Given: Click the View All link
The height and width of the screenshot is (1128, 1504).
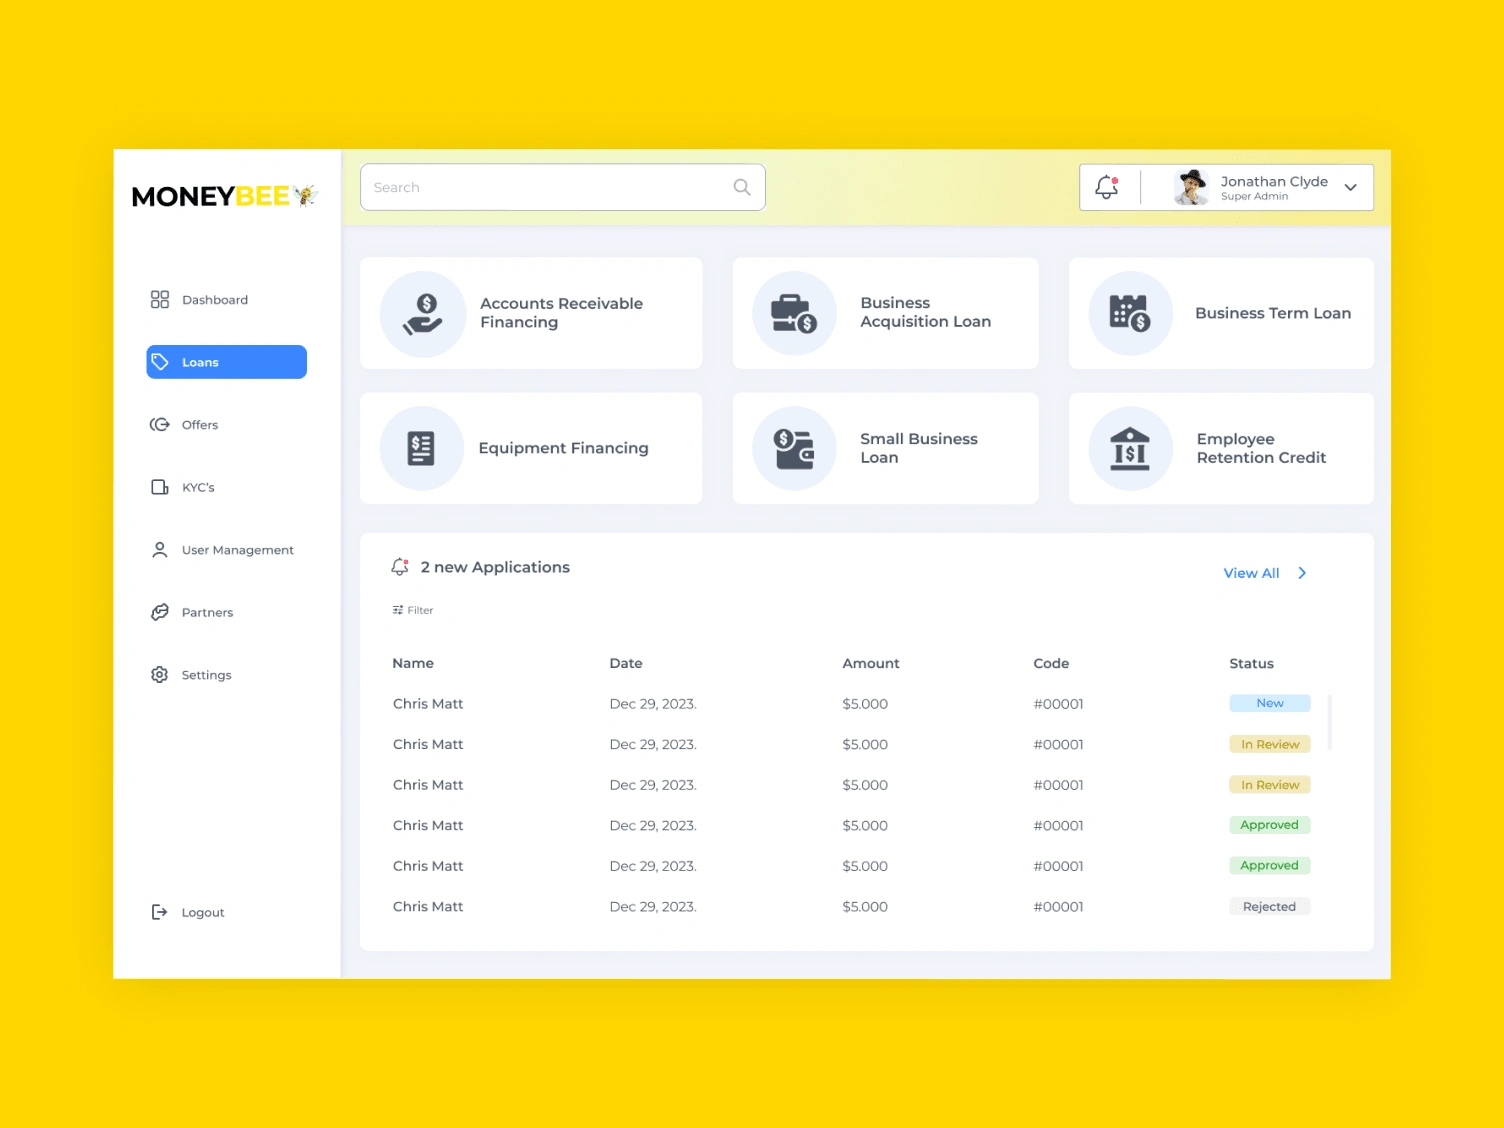Looking at the screenshot, I should click(1251, 573).
